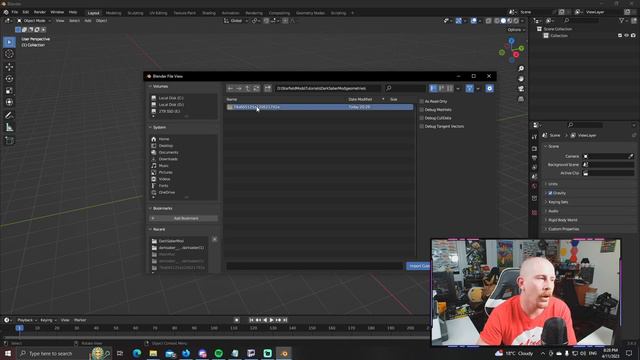Switch perspective/orthographic grid icon in viewport

521,99
